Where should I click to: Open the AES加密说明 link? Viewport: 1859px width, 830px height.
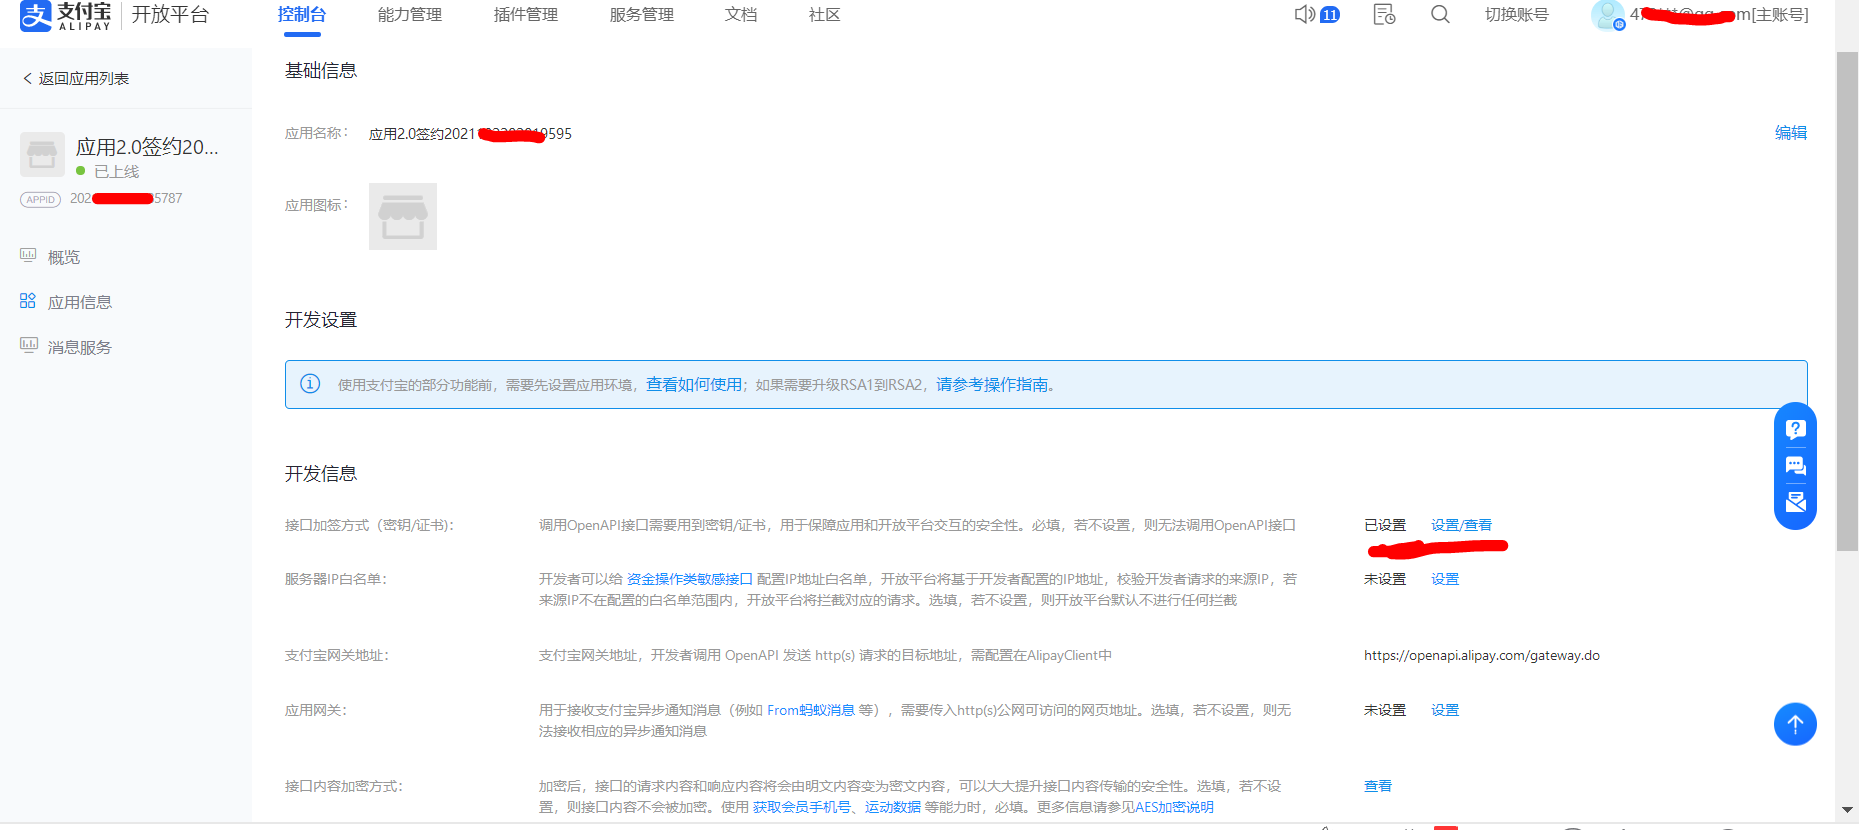1174,807
